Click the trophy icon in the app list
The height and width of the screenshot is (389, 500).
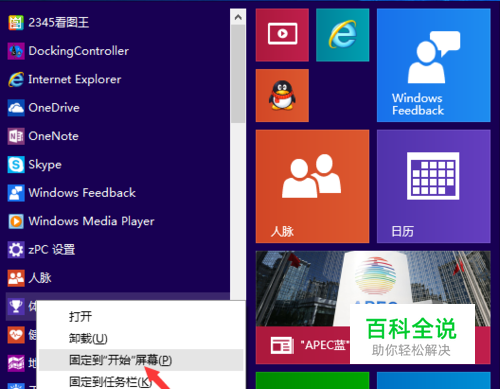16,306
